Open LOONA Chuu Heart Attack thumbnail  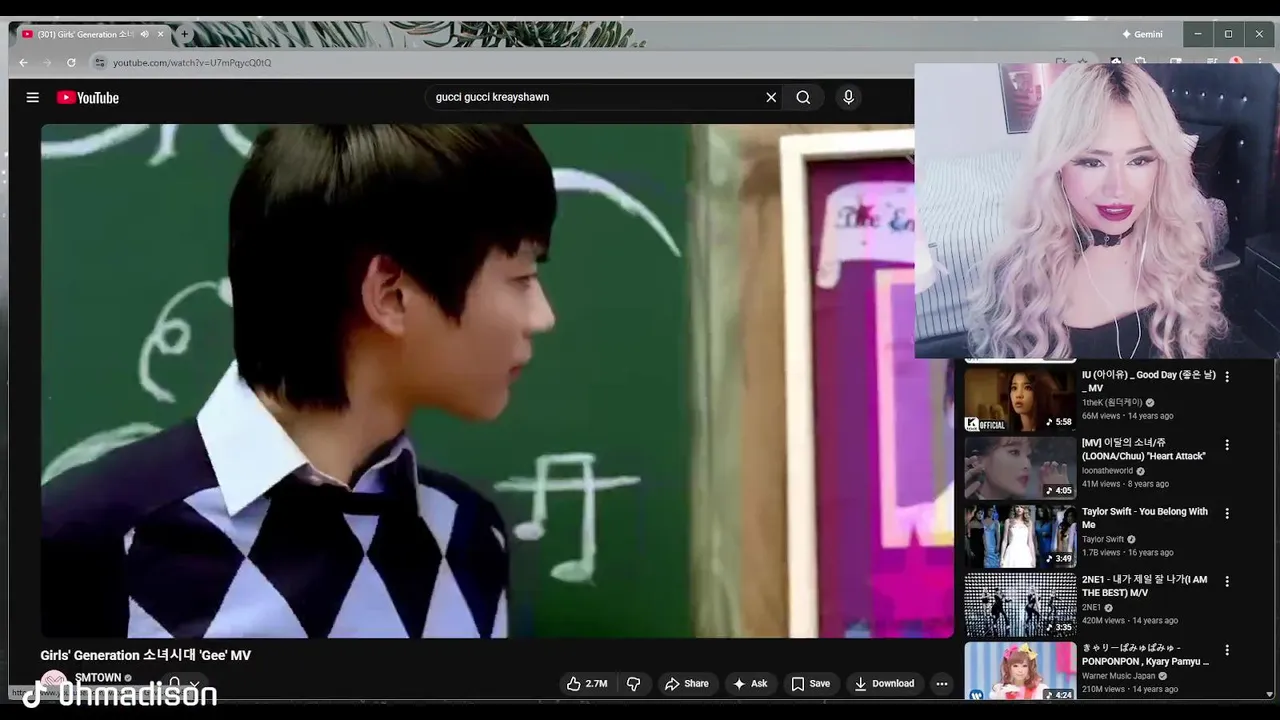pyautogui.click(x=1020, y=467)
